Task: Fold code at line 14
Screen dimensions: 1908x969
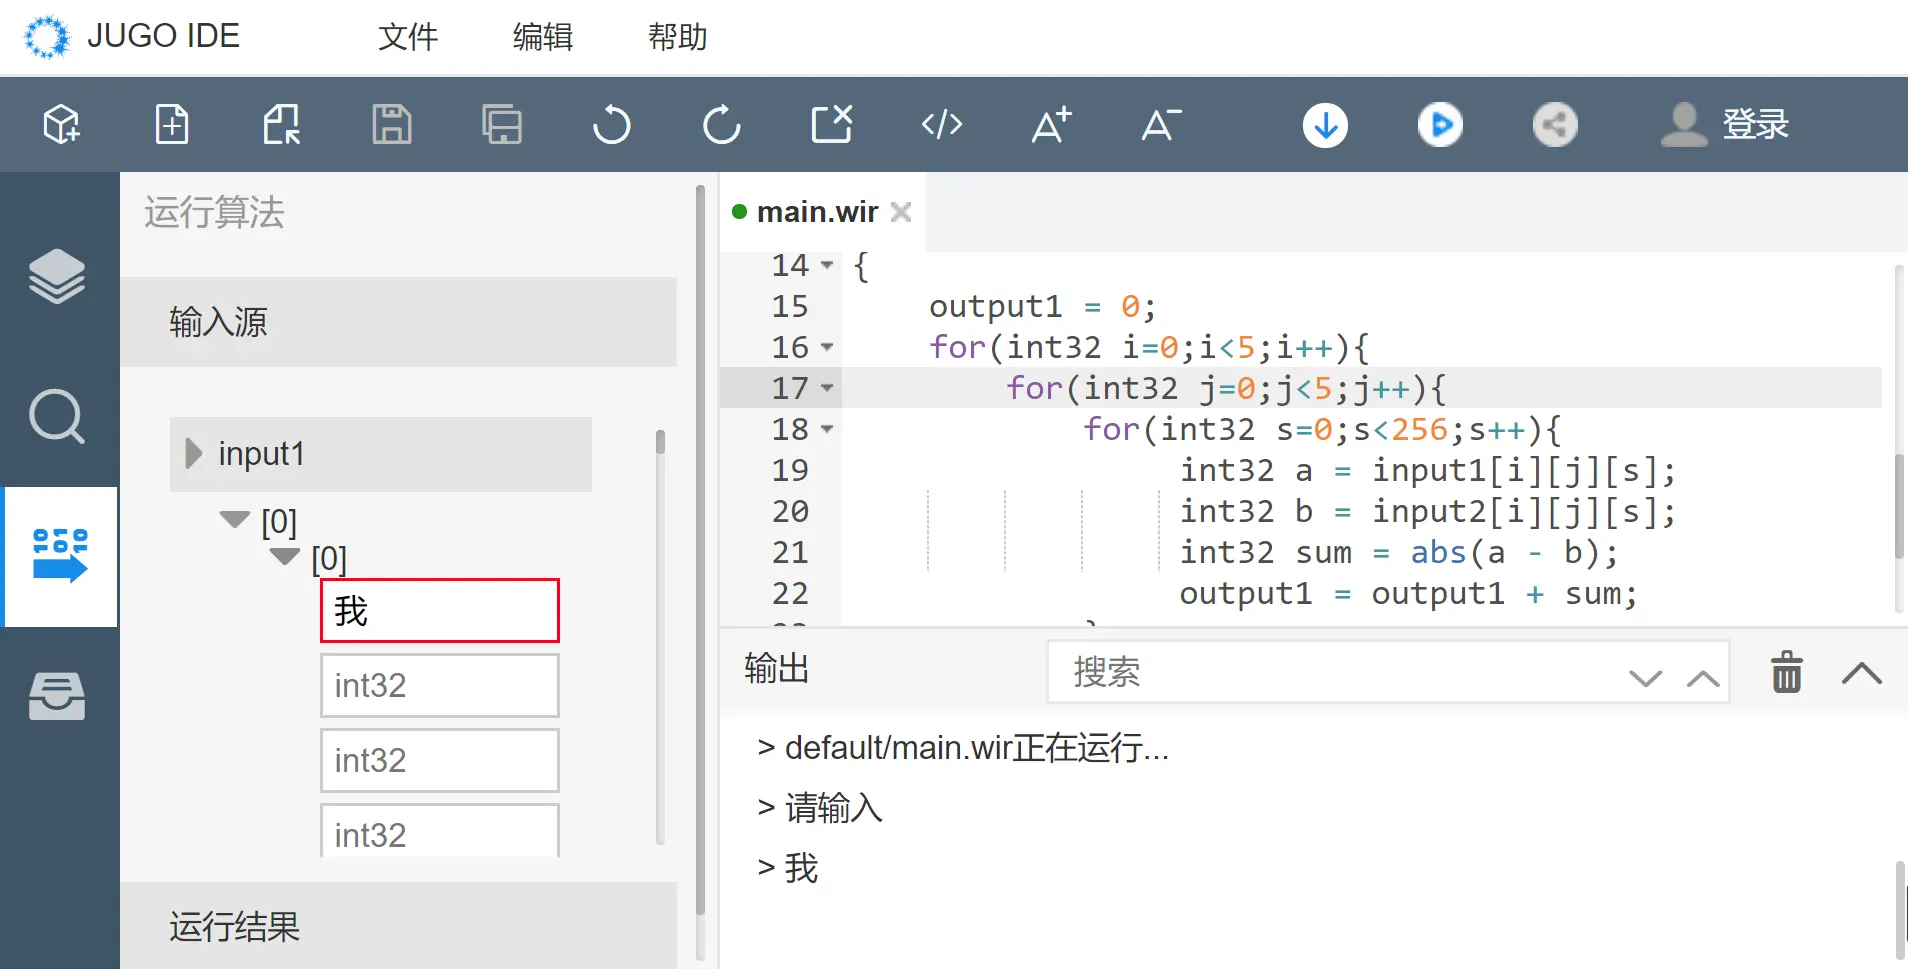Action: (x=827, y=265)
